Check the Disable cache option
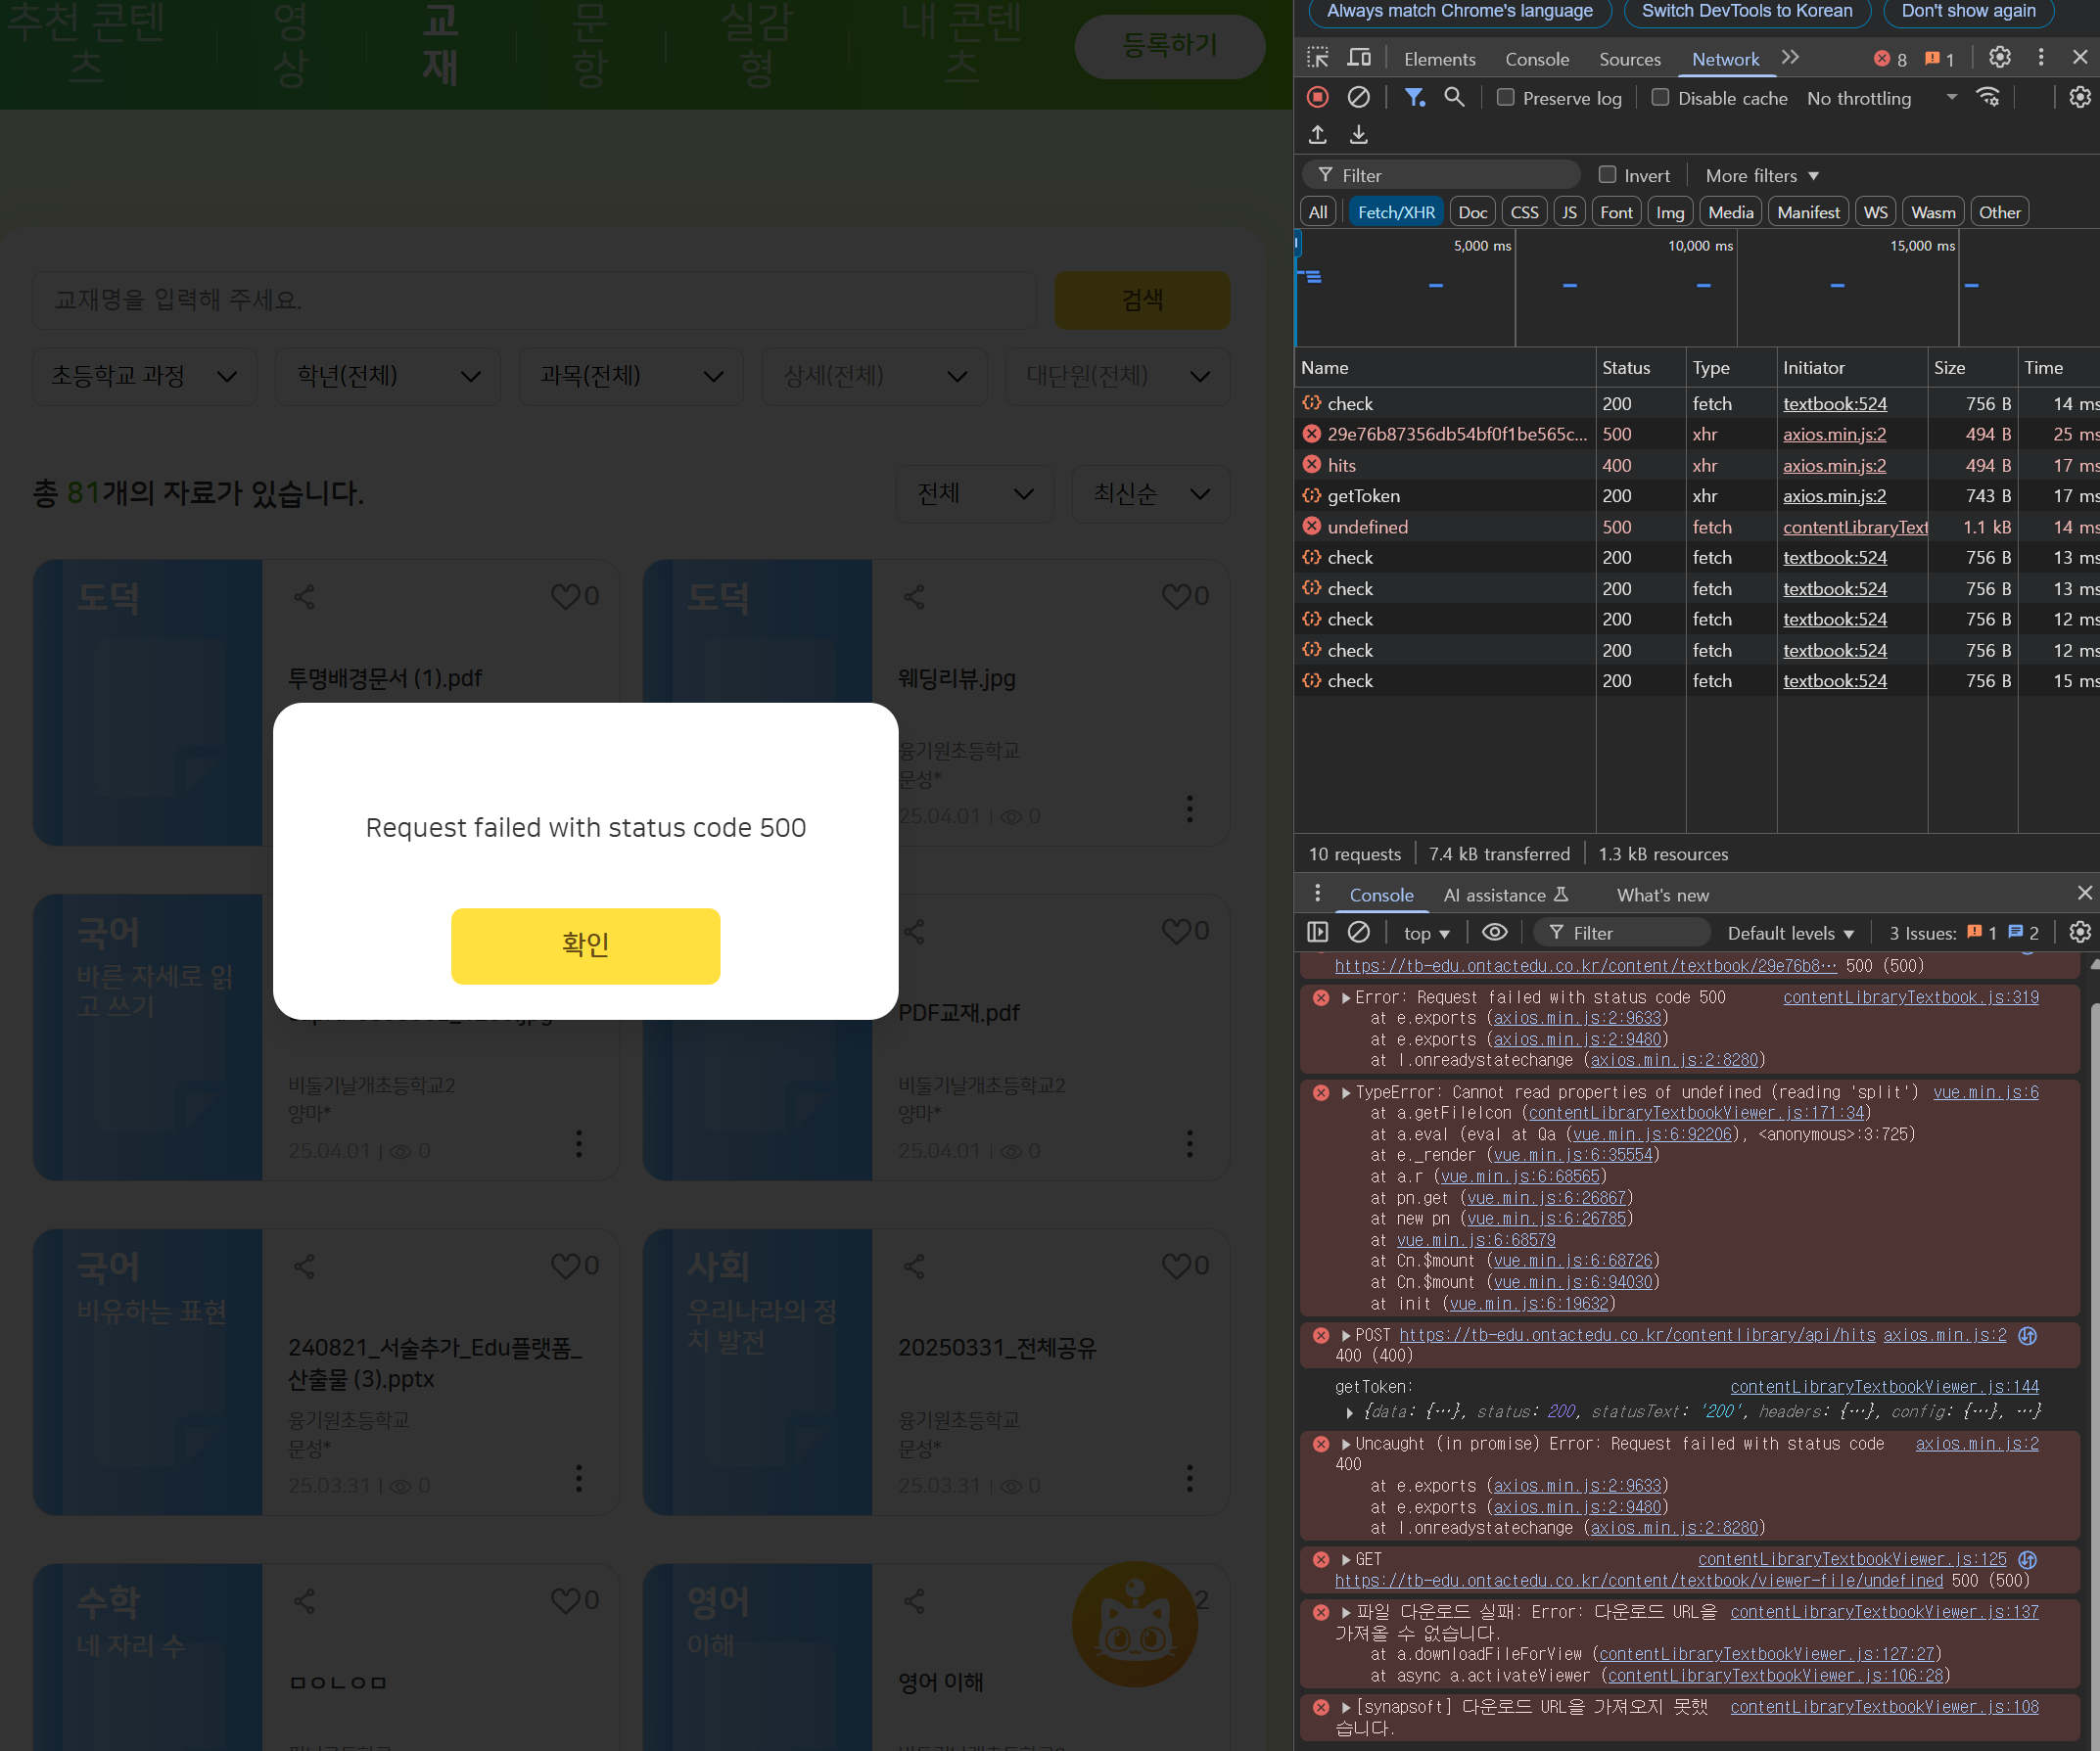This screenshot has width=2100, height=1751. [1660, 97]
